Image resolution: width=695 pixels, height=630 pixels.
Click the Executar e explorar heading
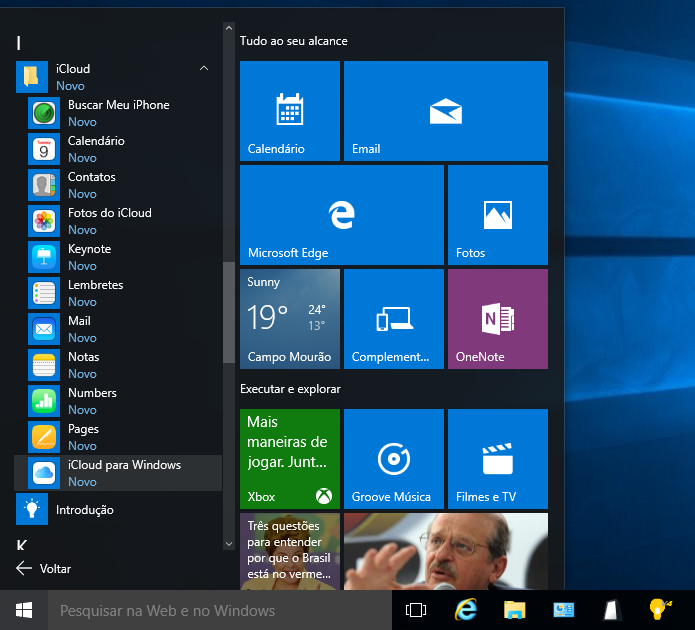coord(290,389)
